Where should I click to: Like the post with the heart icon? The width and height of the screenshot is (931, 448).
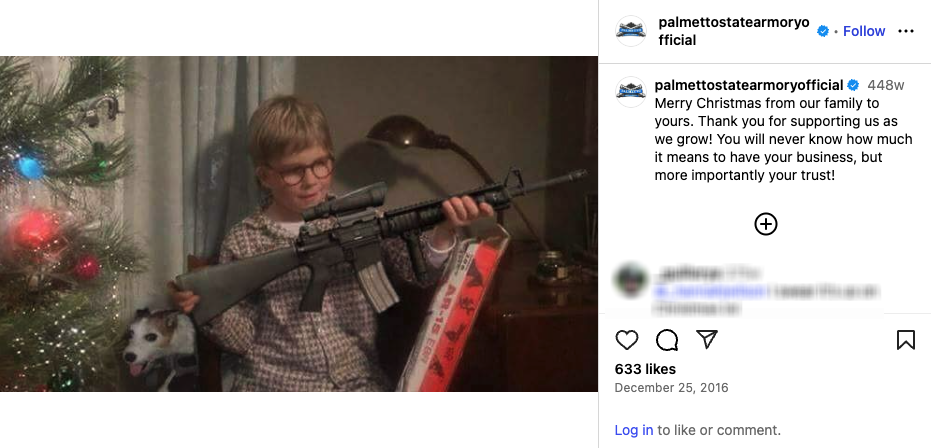(626, 340)
